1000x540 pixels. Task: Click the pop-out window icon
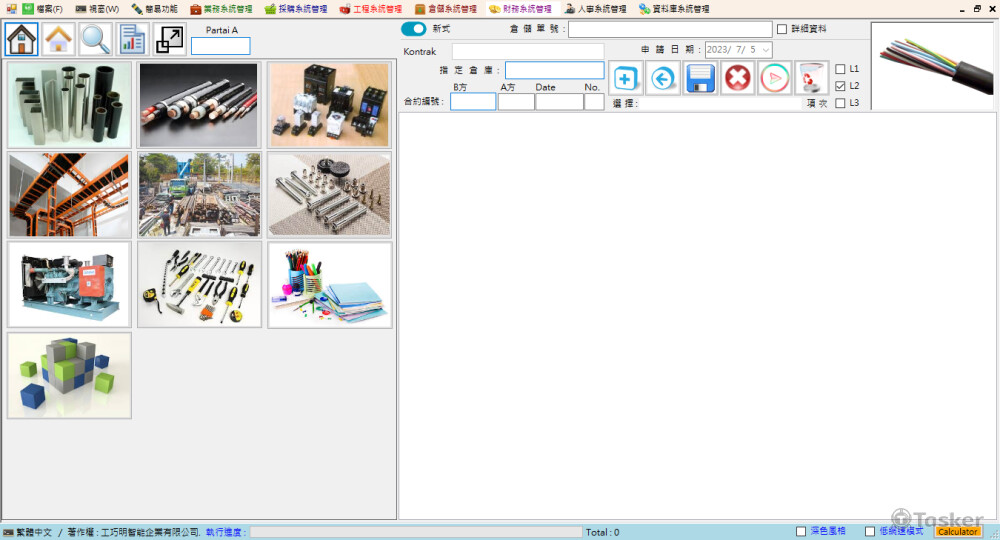coord(170,39)
